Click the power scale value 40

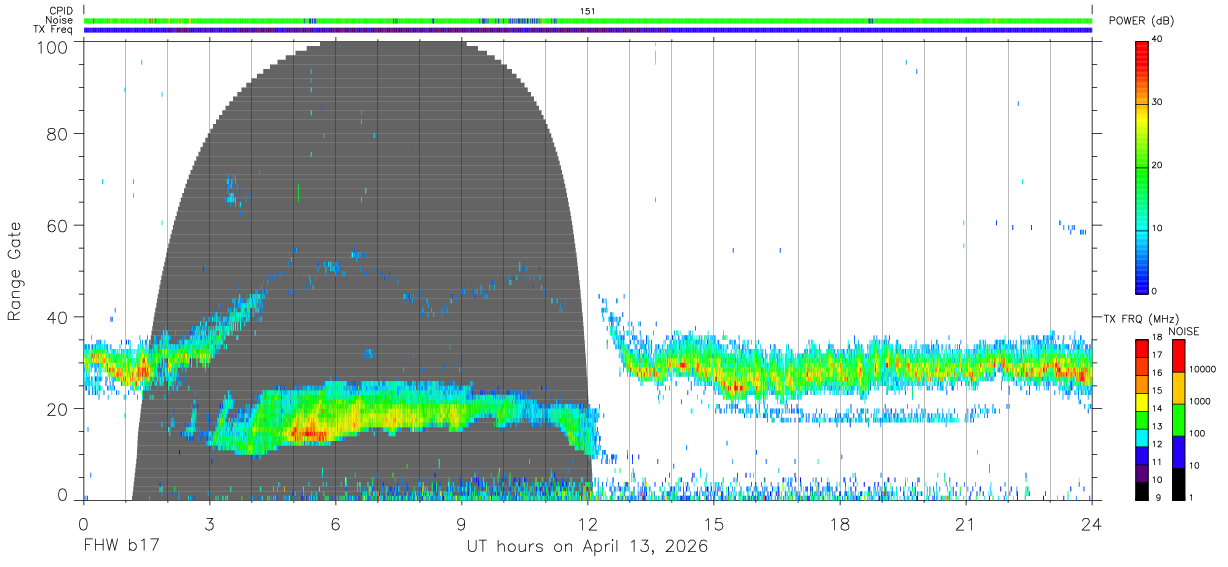tap(1158, 39)
